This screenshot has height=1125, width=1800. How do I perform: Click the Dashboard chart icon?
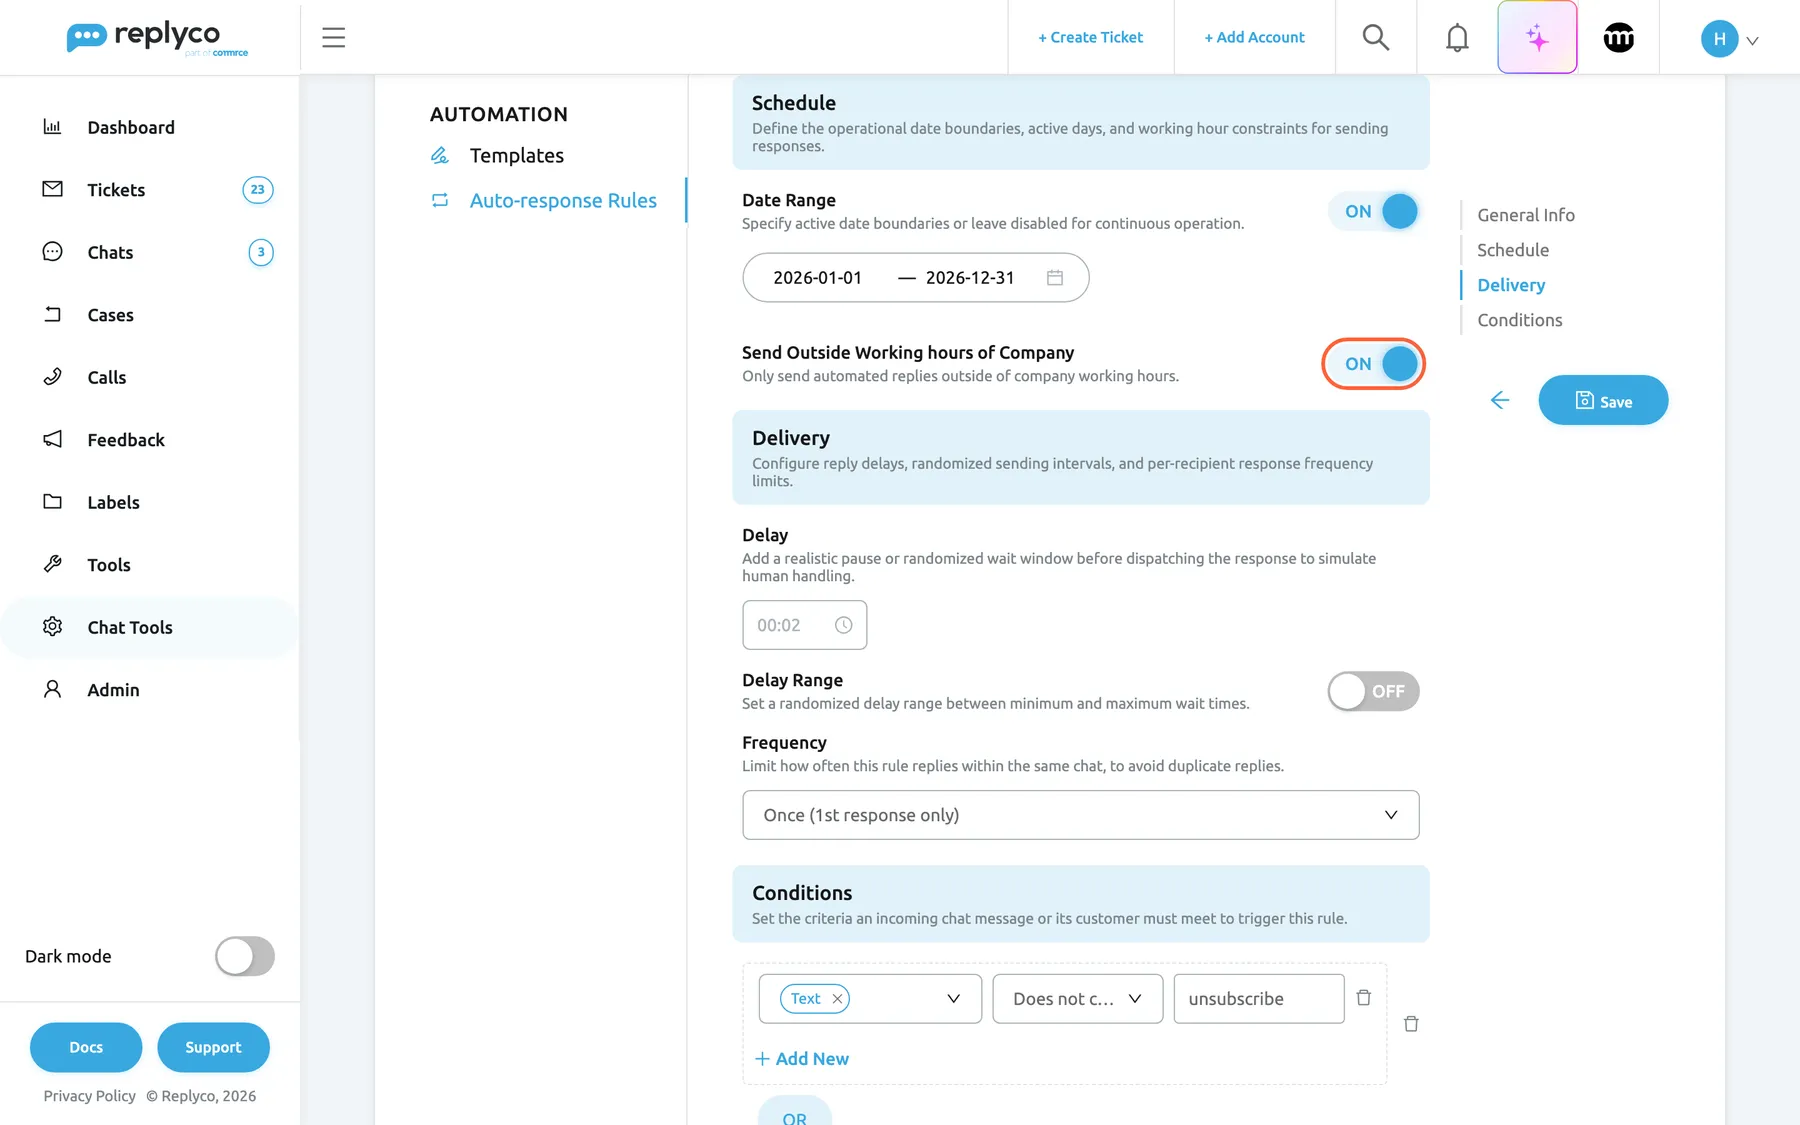[x=52, y=127]
